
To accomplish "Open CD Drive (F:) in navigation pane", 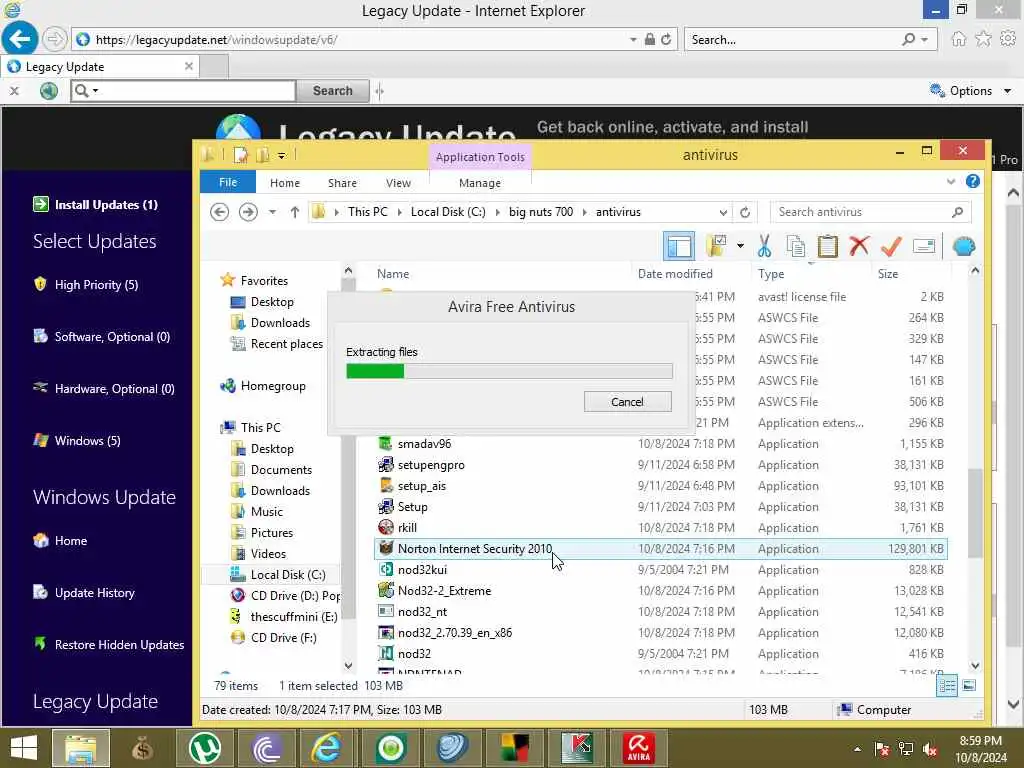I will 283,637.
